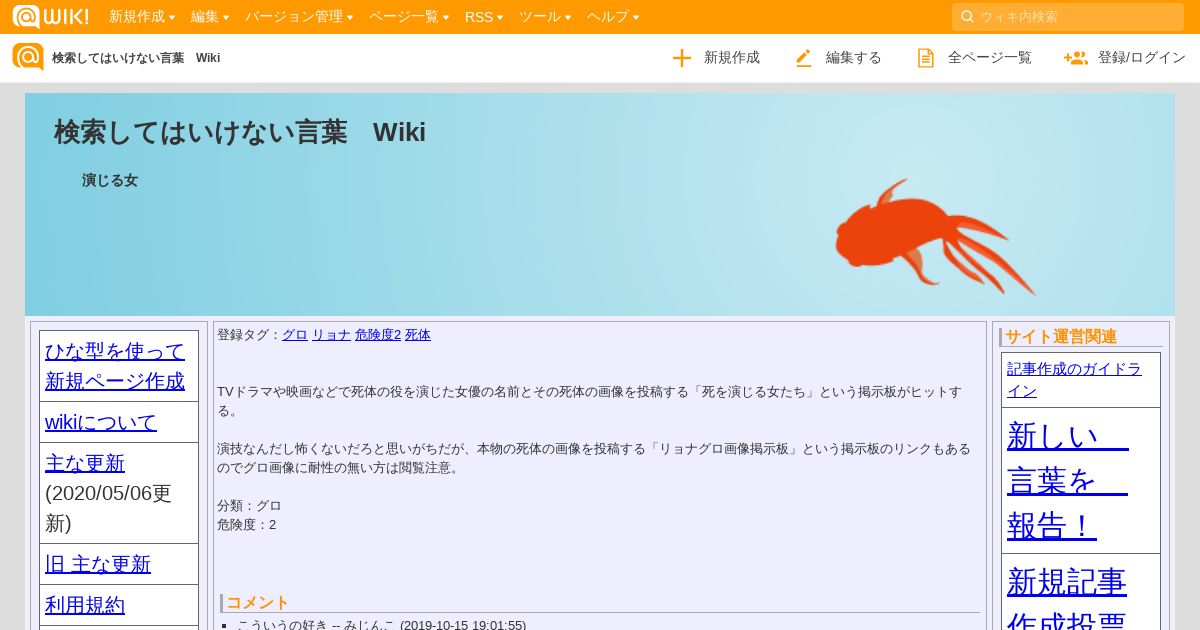Click 全ページ一覧 button text

pyautogui.click(x=990, y=58)
